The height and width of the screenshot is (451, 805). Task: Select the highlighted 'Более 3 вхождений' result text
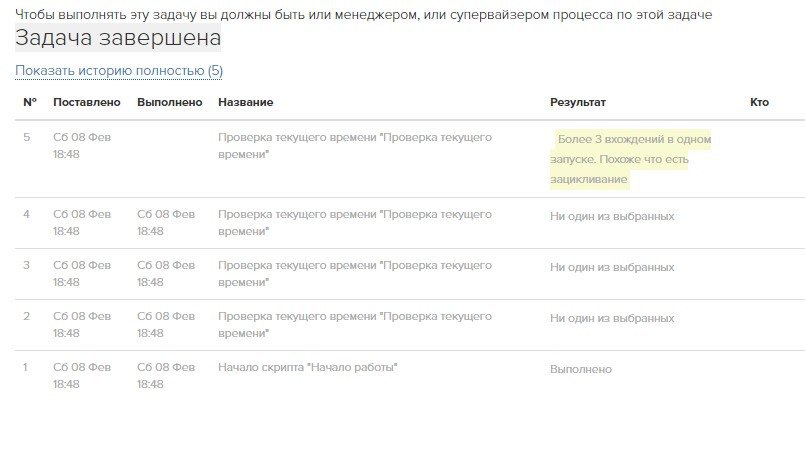(630, 159)
